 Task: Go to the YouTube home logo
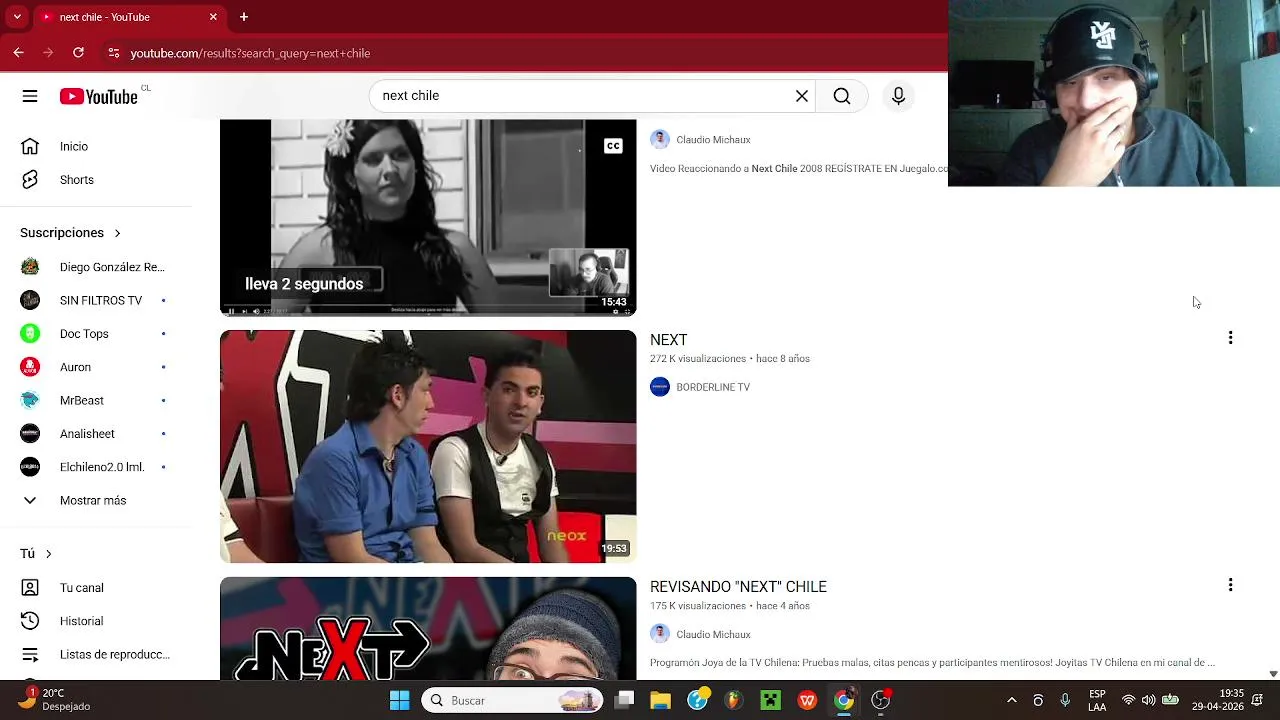click(x=98, y=96)
